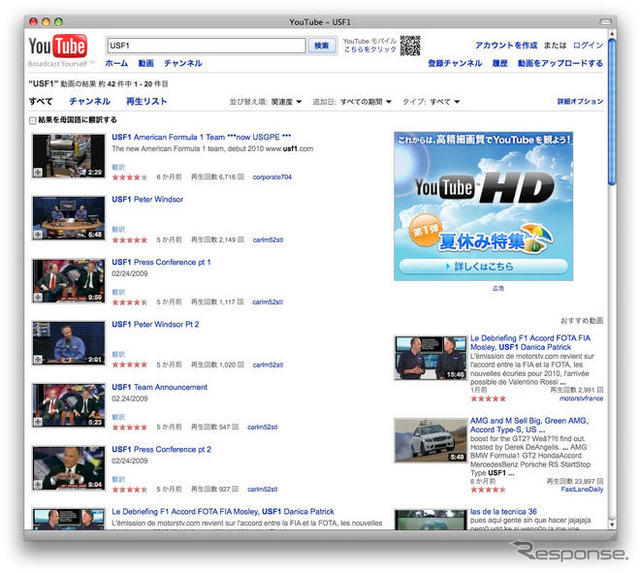Click ログイン link
This screenshot has height=573, width=640.
point(588,45)
